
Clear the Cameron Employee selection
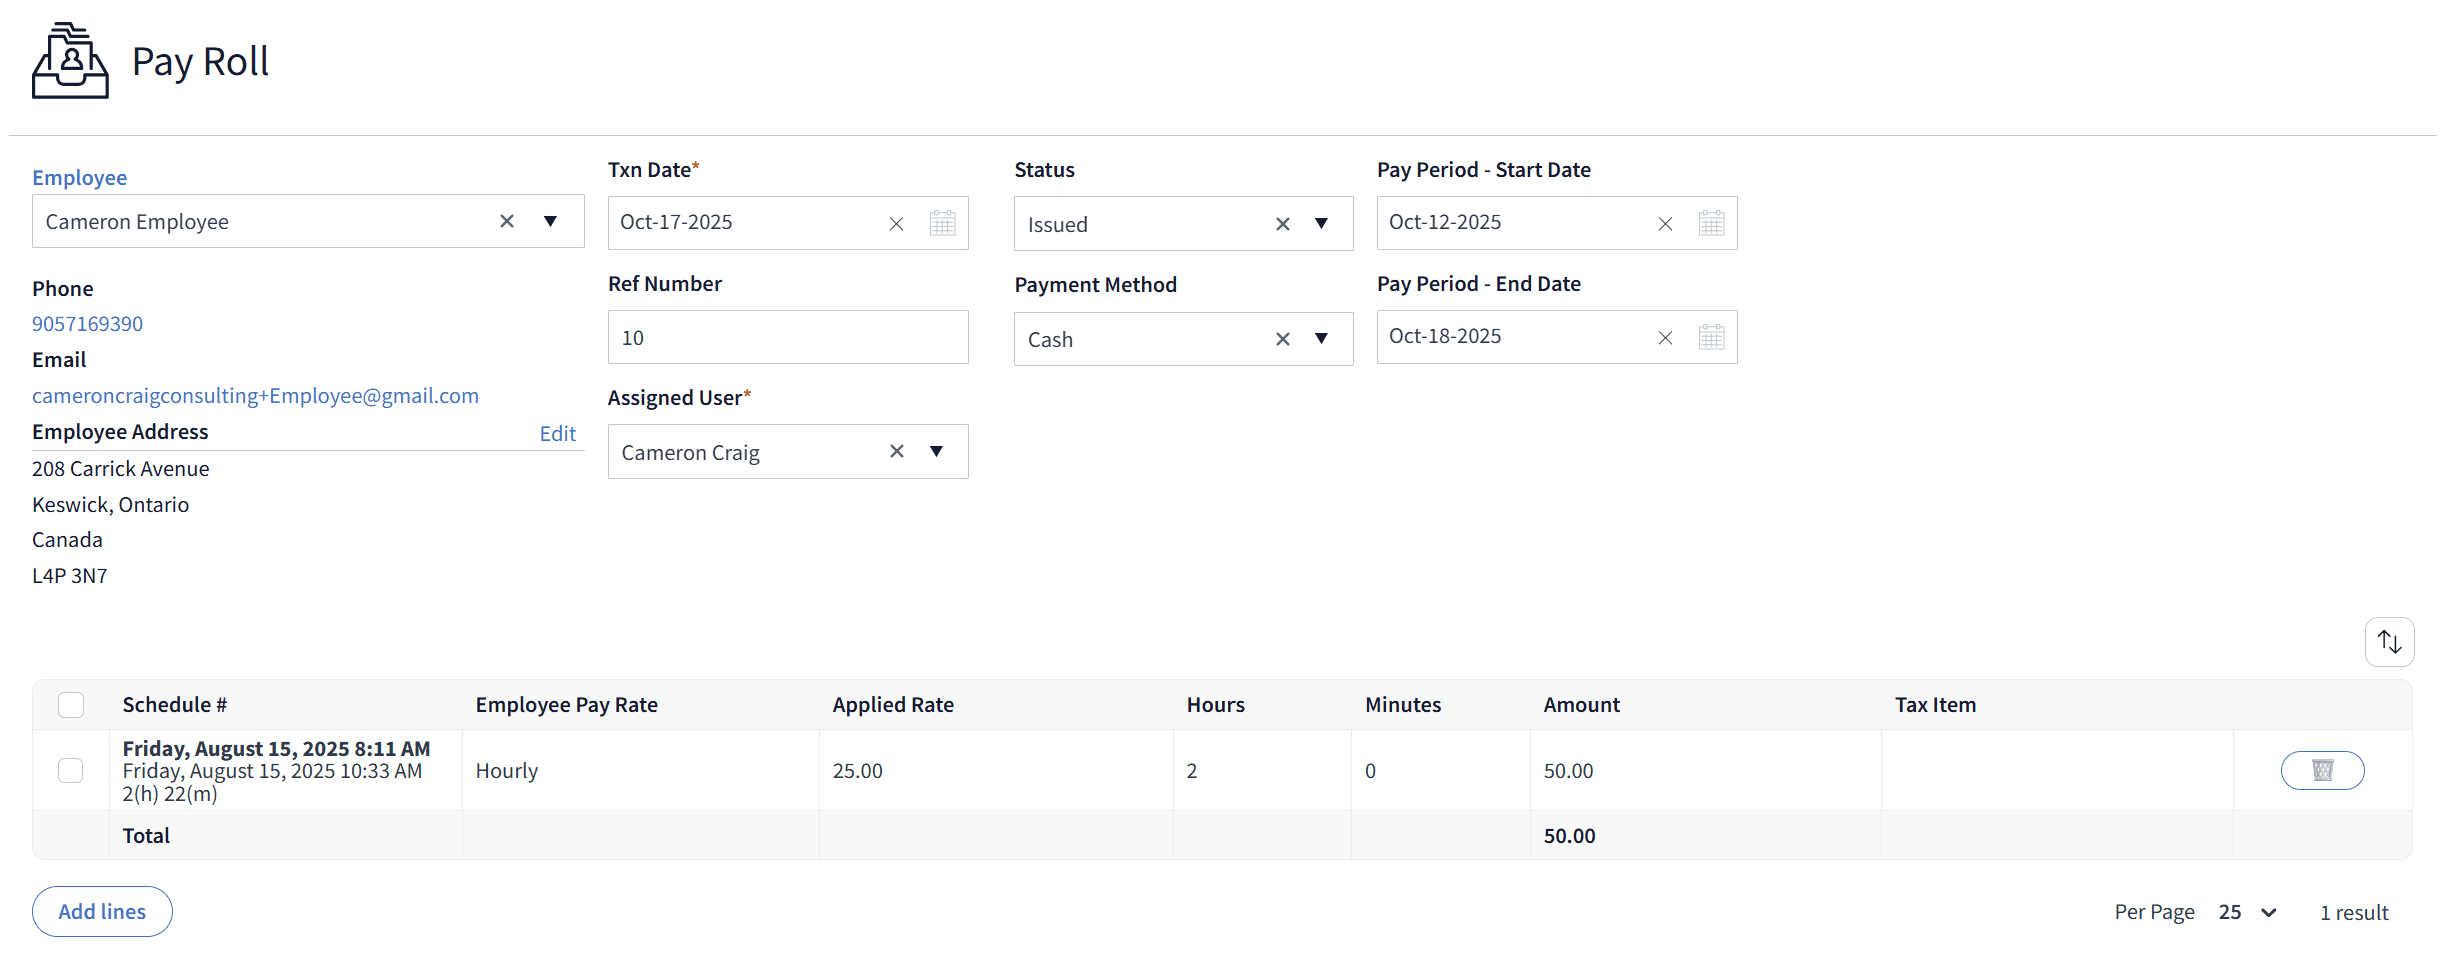click(x=507, y=221)
